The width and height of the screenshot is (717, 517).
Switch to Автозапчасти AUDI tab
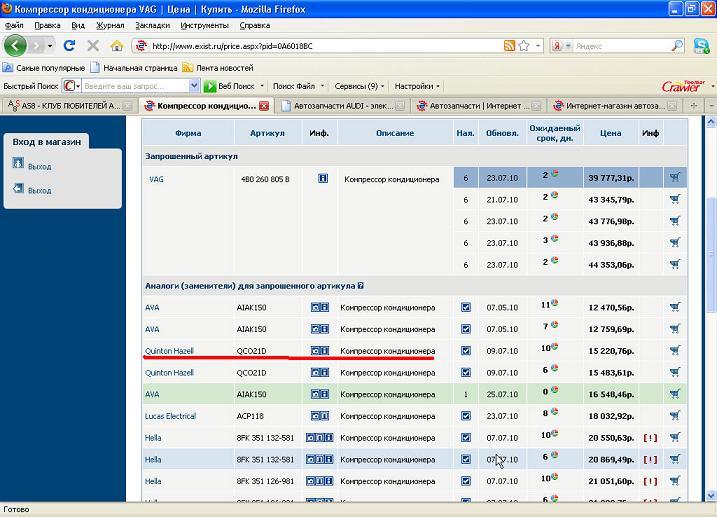343,106
